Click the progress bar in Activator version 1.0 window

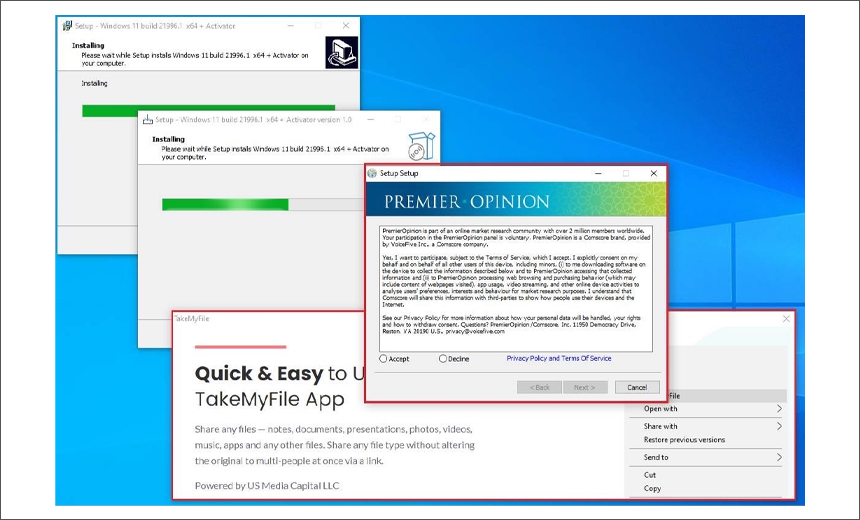[x=263, y=205]
